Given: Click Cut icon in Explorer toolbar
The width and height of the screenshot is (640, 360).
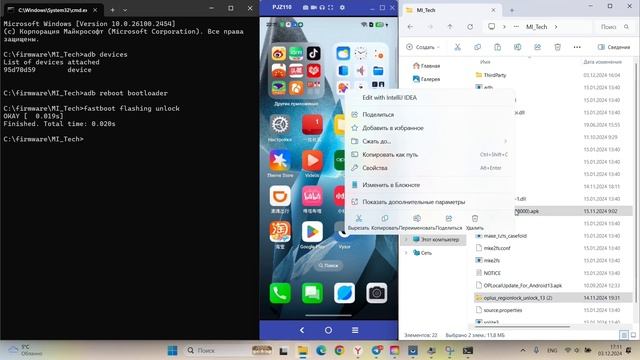Looking at the screenshot, I should (x=458, y=47).
